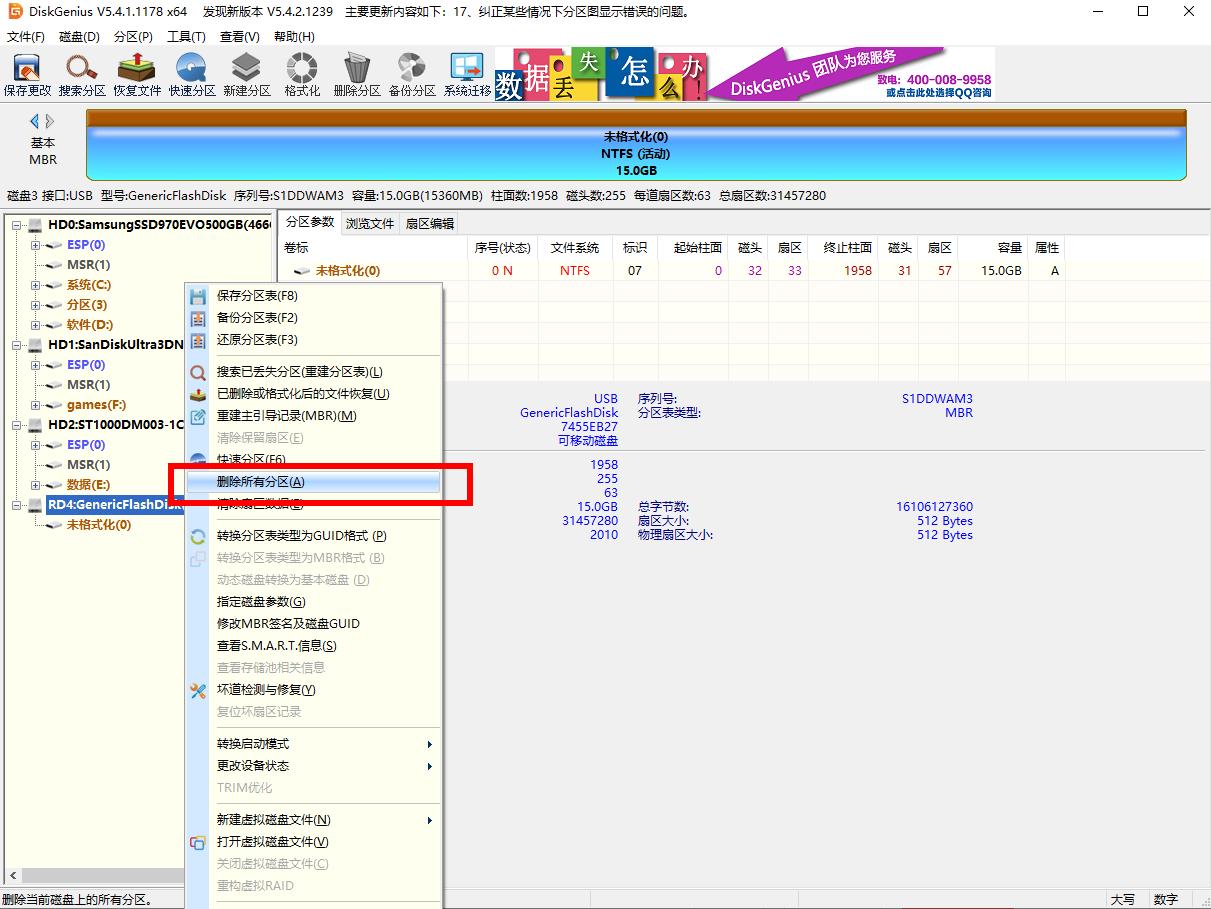This screenshot has width=1211, height=909.
Task: Select the 格式化 format icon
Action: pyautogui.click(x=301, y=73)
